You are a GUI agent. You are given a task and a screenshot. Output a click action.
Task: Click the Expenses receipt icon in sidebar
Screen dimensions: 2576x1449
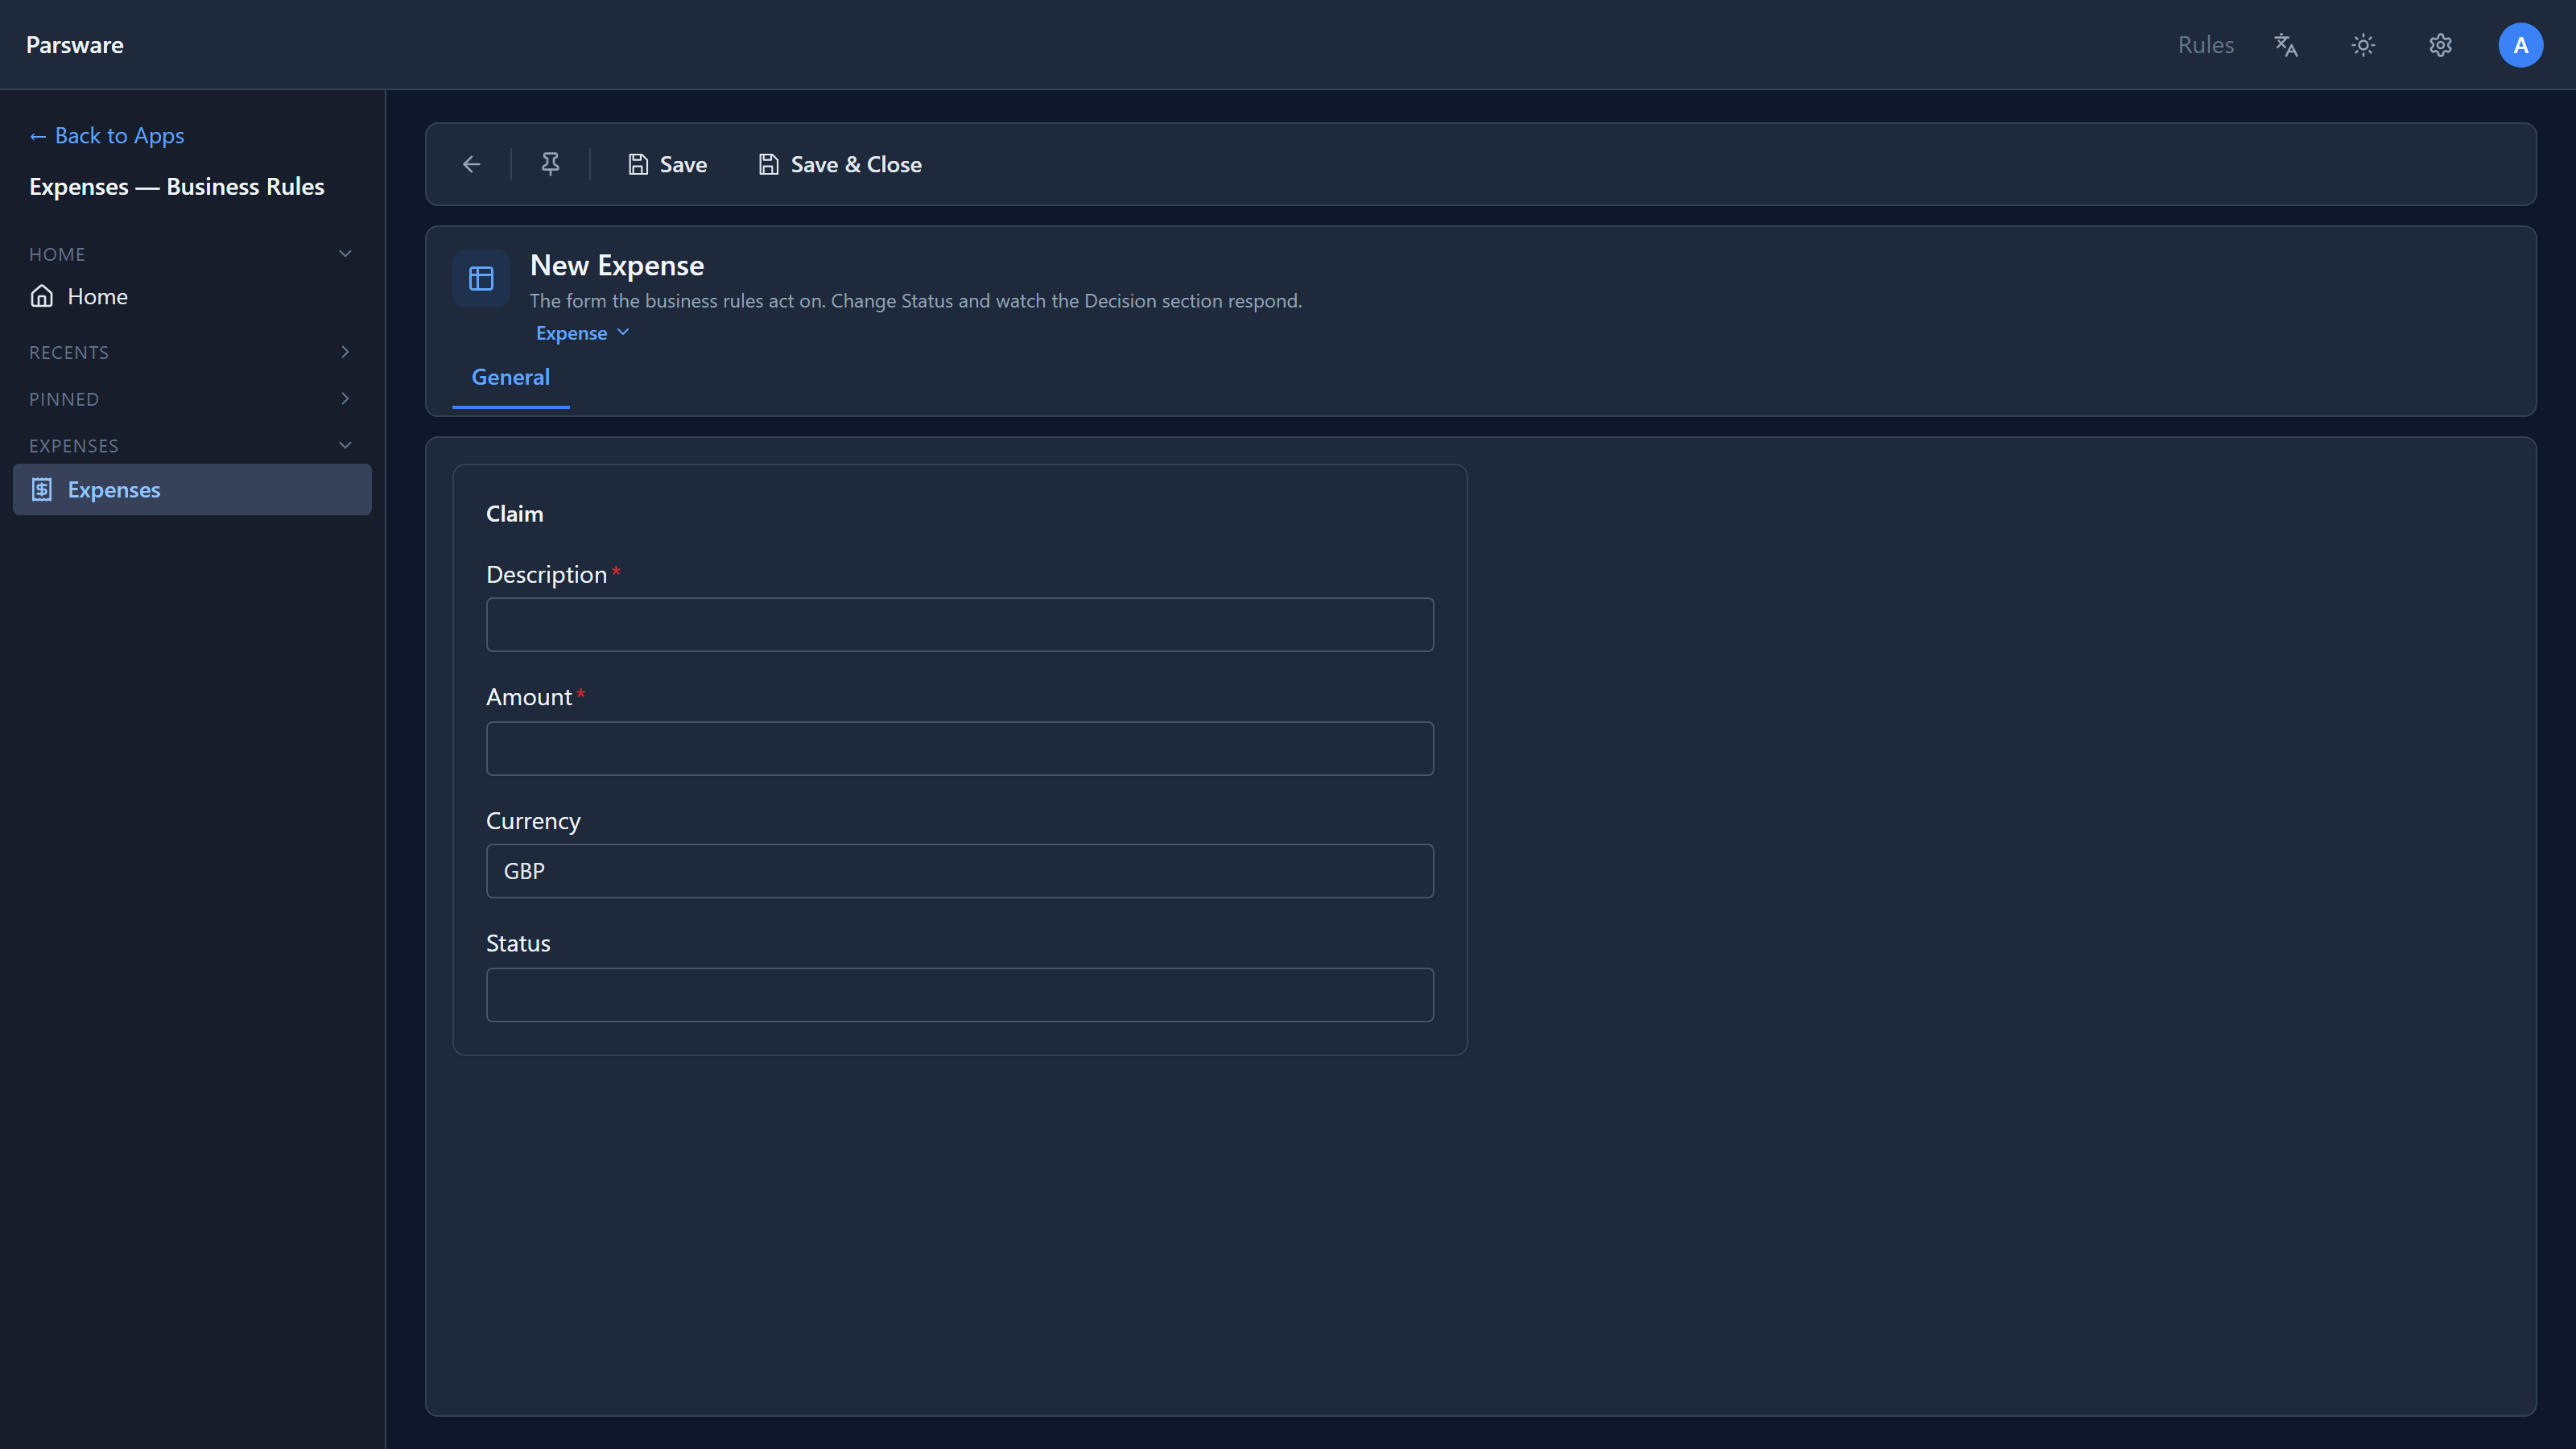pos(42,489)
